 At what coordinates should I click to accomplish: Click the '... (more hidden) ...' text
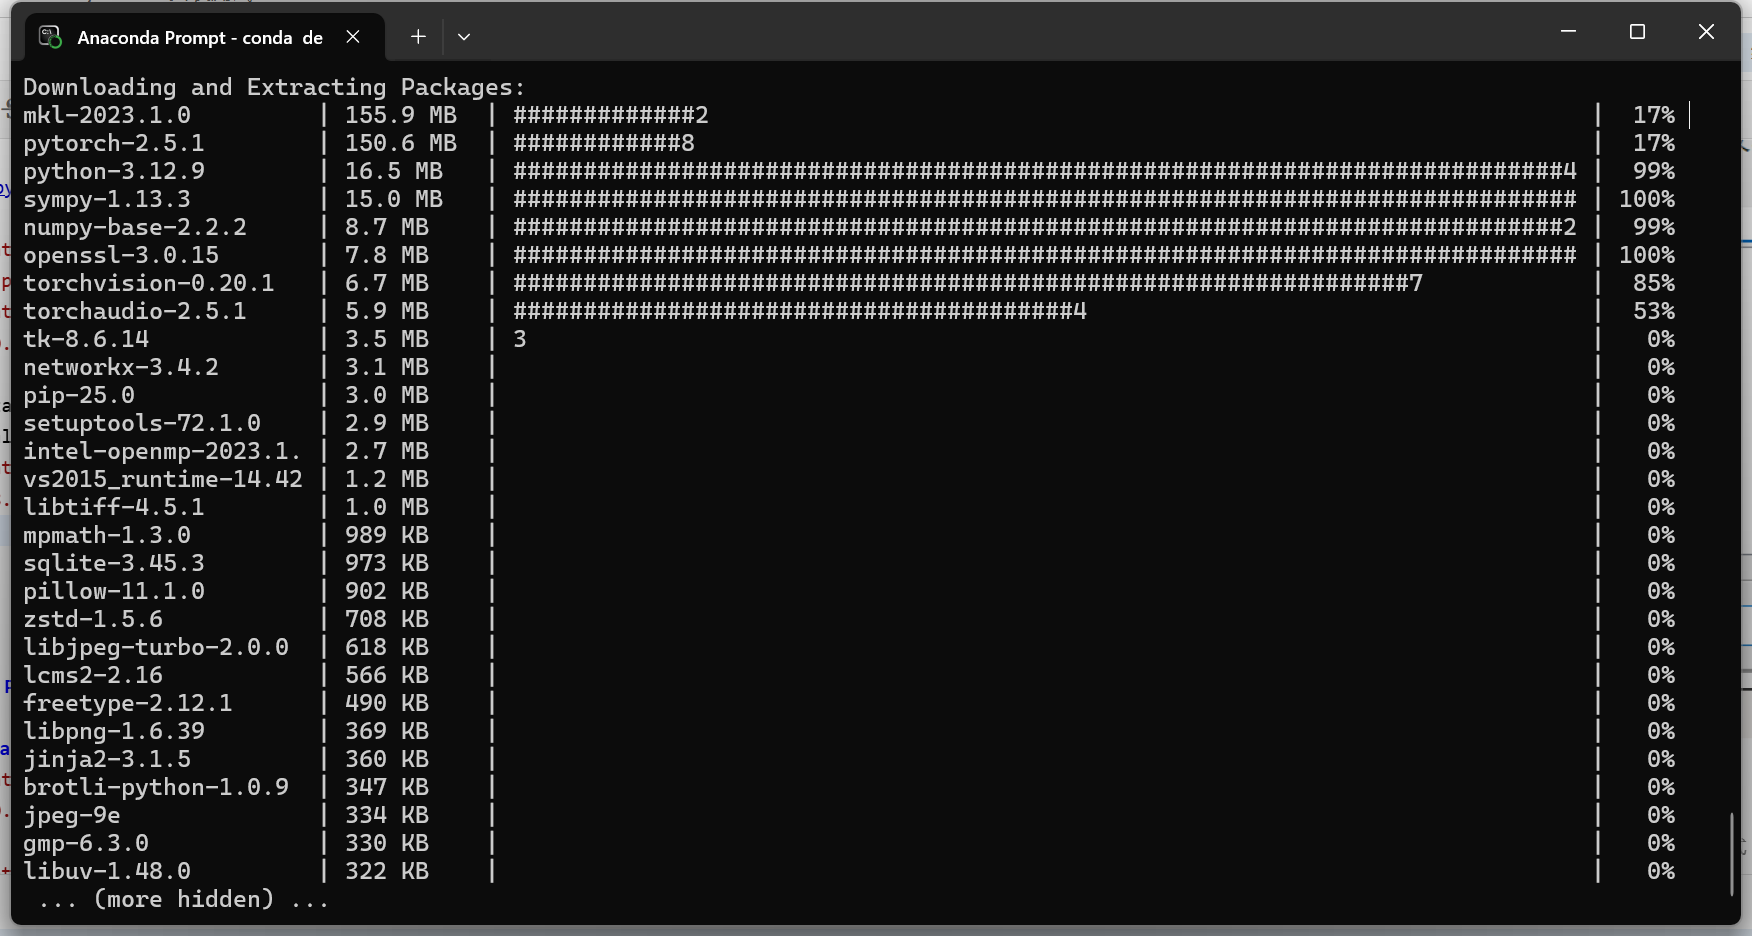(x=184, y=899)
